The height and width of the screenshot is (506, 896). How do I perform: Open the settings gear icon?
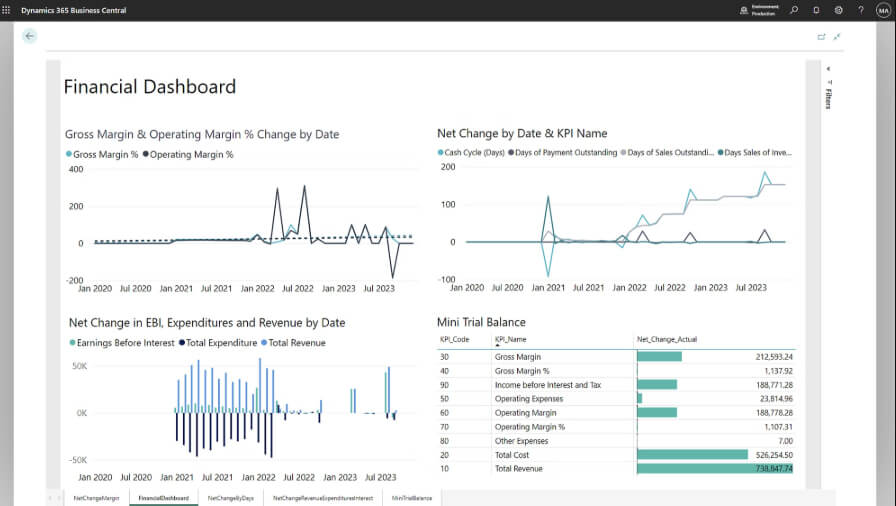(x=838, y=10)
